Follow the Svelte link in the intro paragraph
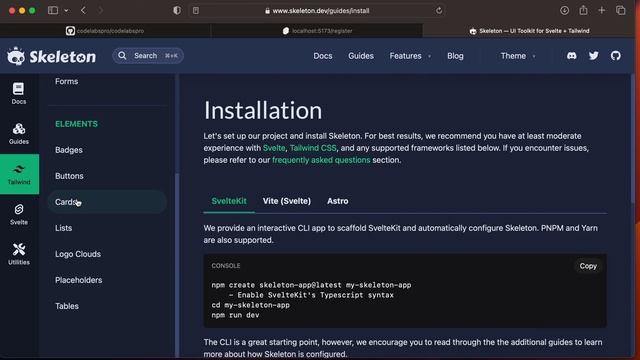Viewport: 640px width, 360px height. click(274, 148)
